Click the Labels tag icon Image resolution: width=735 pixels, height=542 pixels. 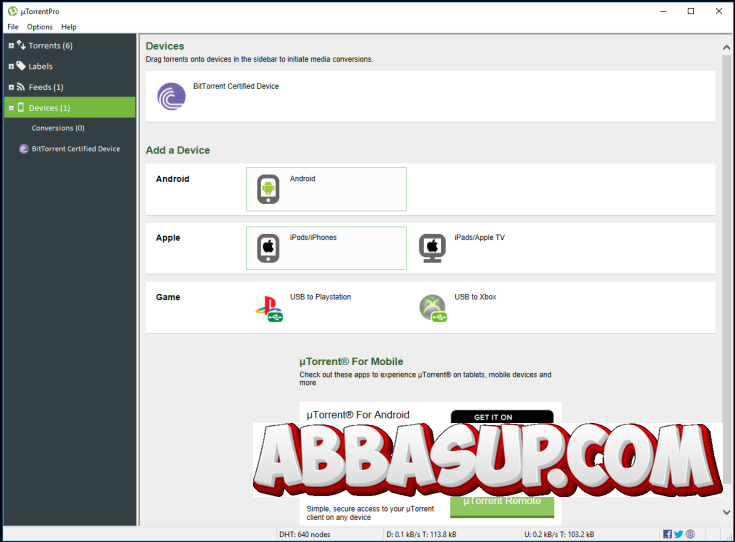[x=21, y=66]
